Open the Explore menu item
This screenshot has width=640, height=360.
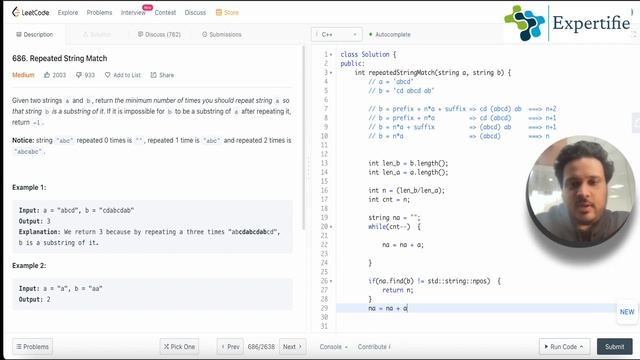[x=68, y=13]
